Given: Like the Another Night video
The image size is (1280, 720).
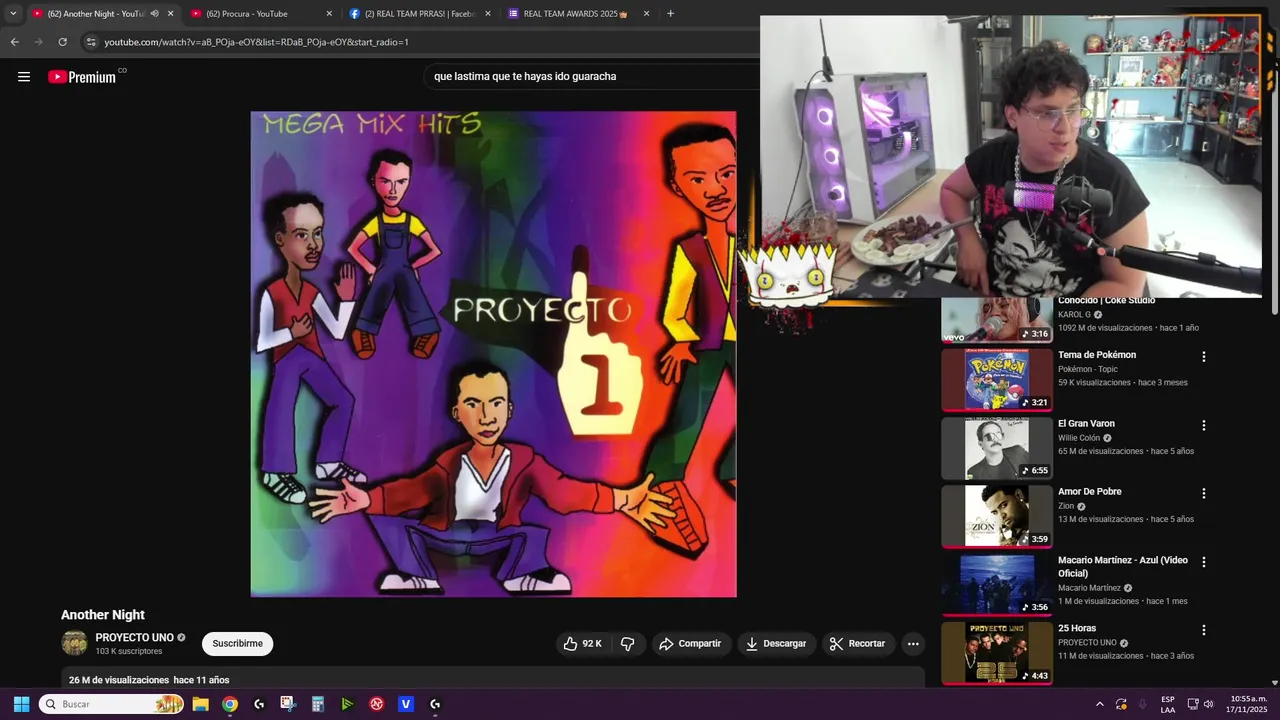Looking at the screenshot, I should point(582,644).
